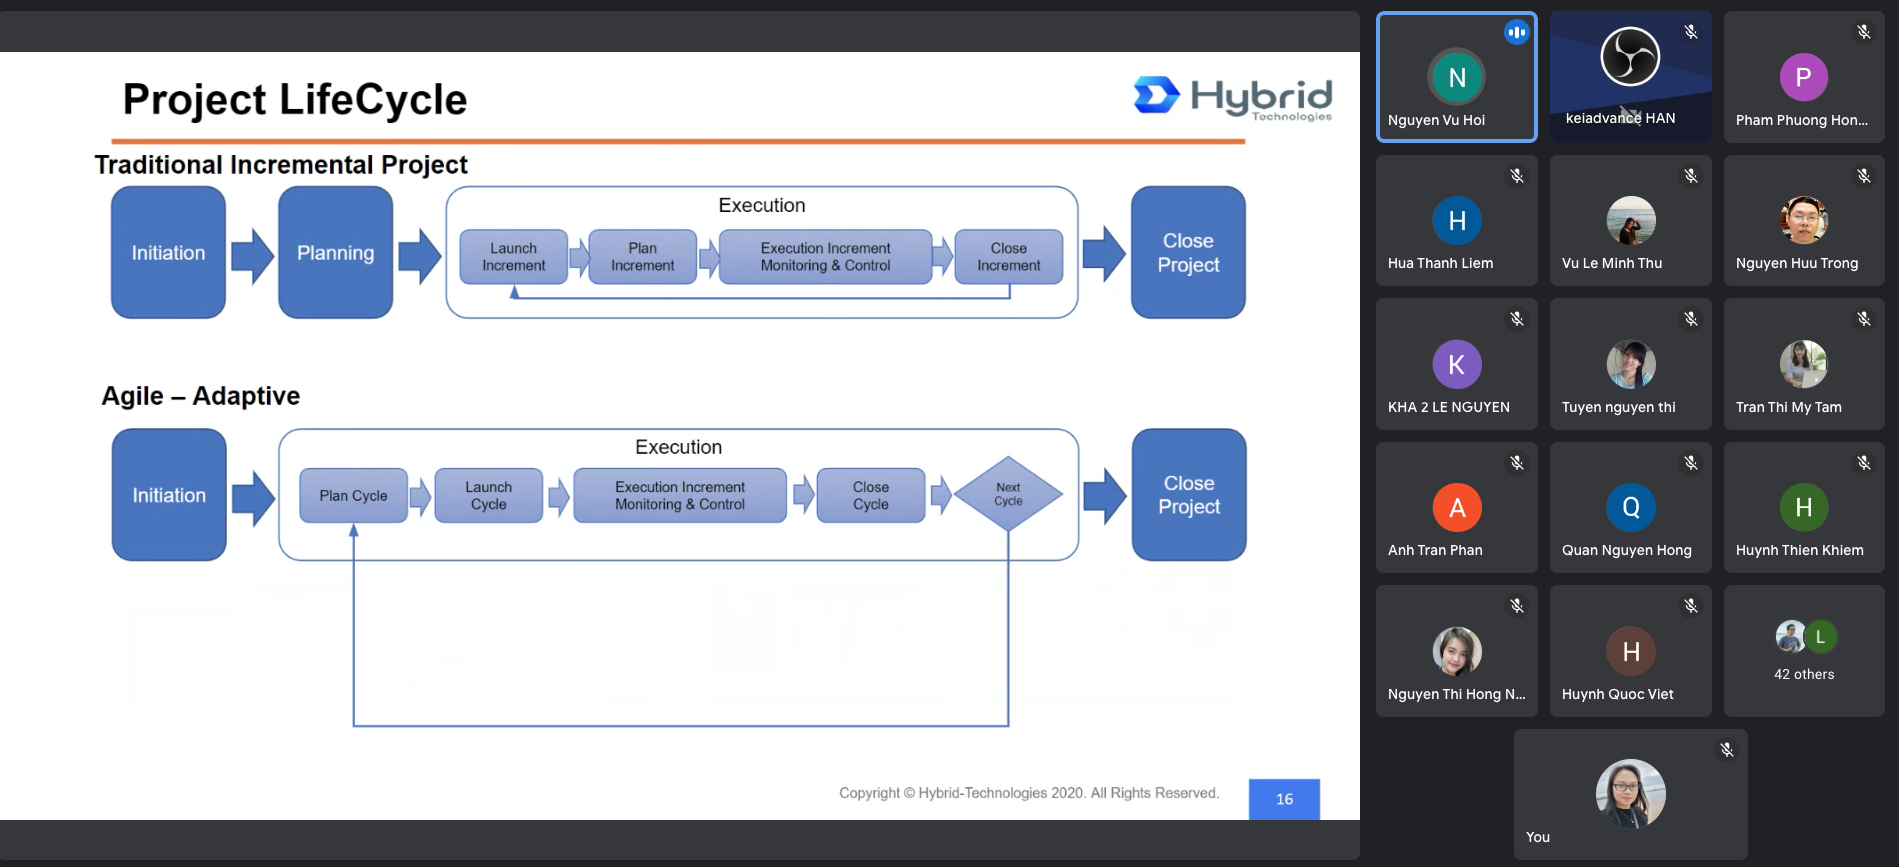1899x867 pixels.
Task: Click muted mic icon on Anh Tran Phan tile
Action: pos(1517,463)
